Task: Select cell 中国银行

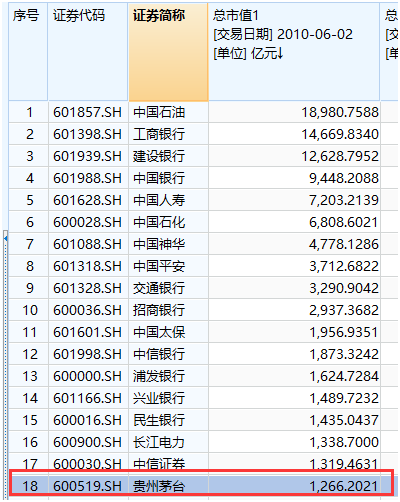Action: [x=168, y=178]
